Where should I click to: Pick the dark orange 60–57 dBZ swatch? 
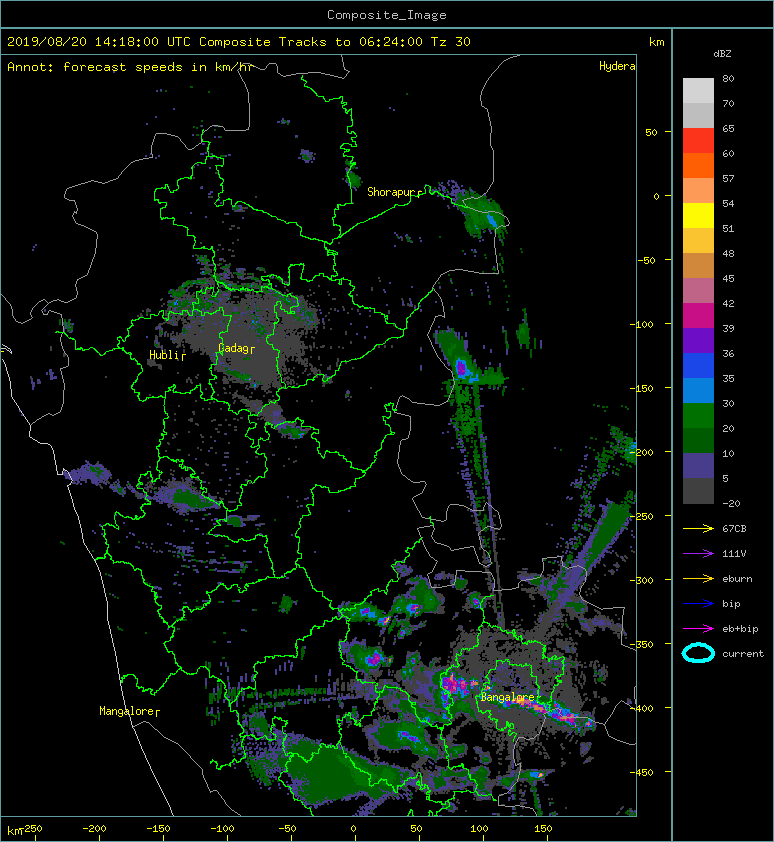tap(698, 166)
